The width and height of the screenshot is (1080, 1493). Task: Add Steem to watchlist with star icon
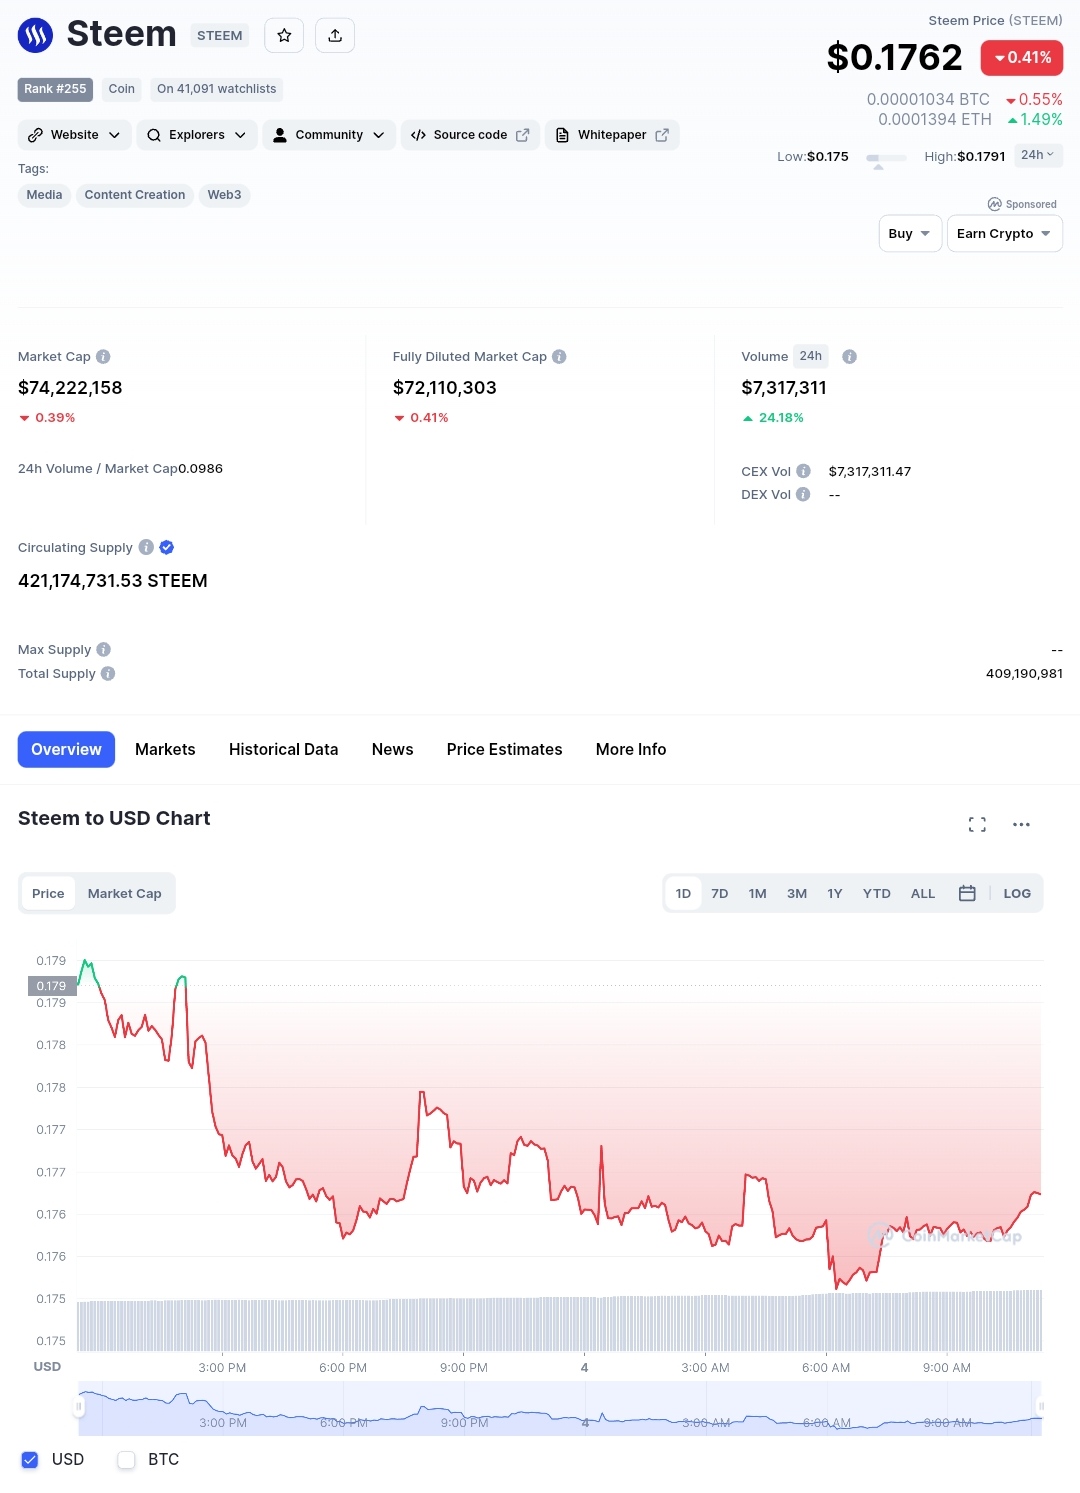(284, 35)
